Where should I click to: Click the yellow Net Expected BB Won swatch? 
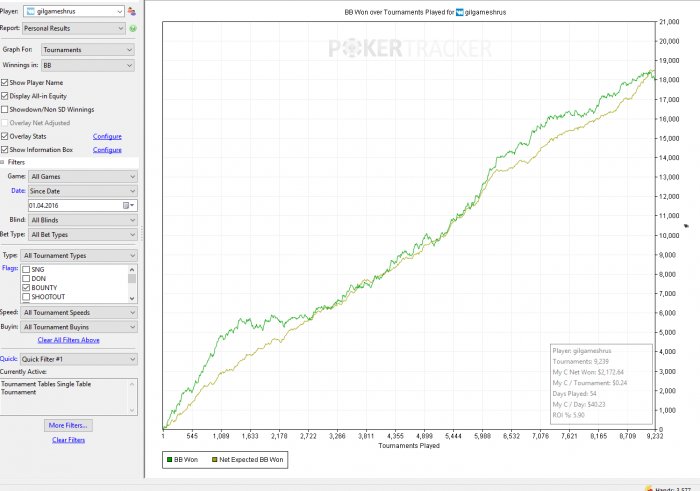pyautogui.click(x=214, y=459)
